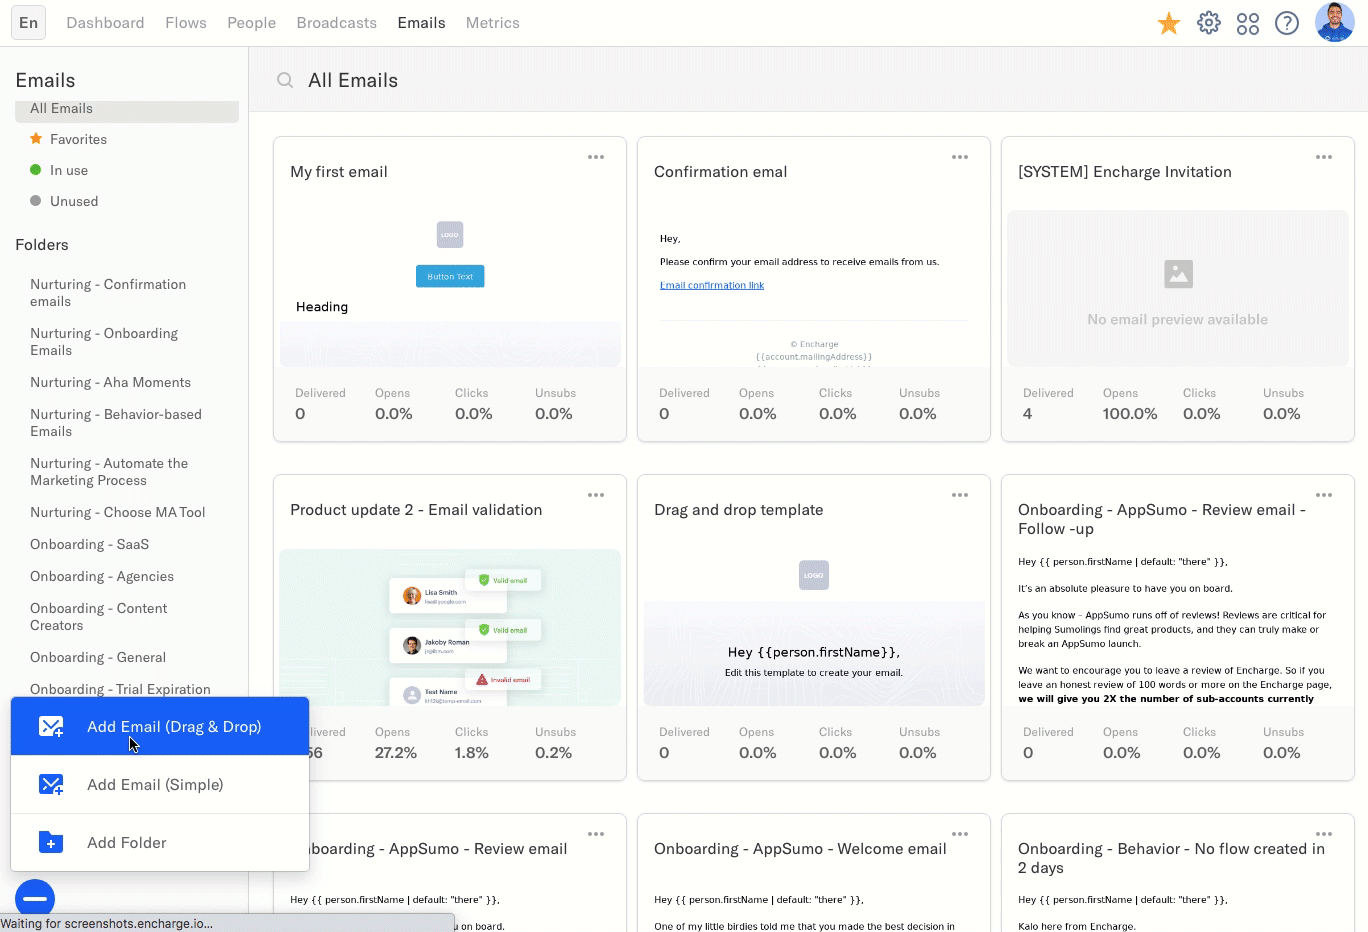Open user profile avatar menu
This screenshot has width=1368, height=932.
(1334, 22)
